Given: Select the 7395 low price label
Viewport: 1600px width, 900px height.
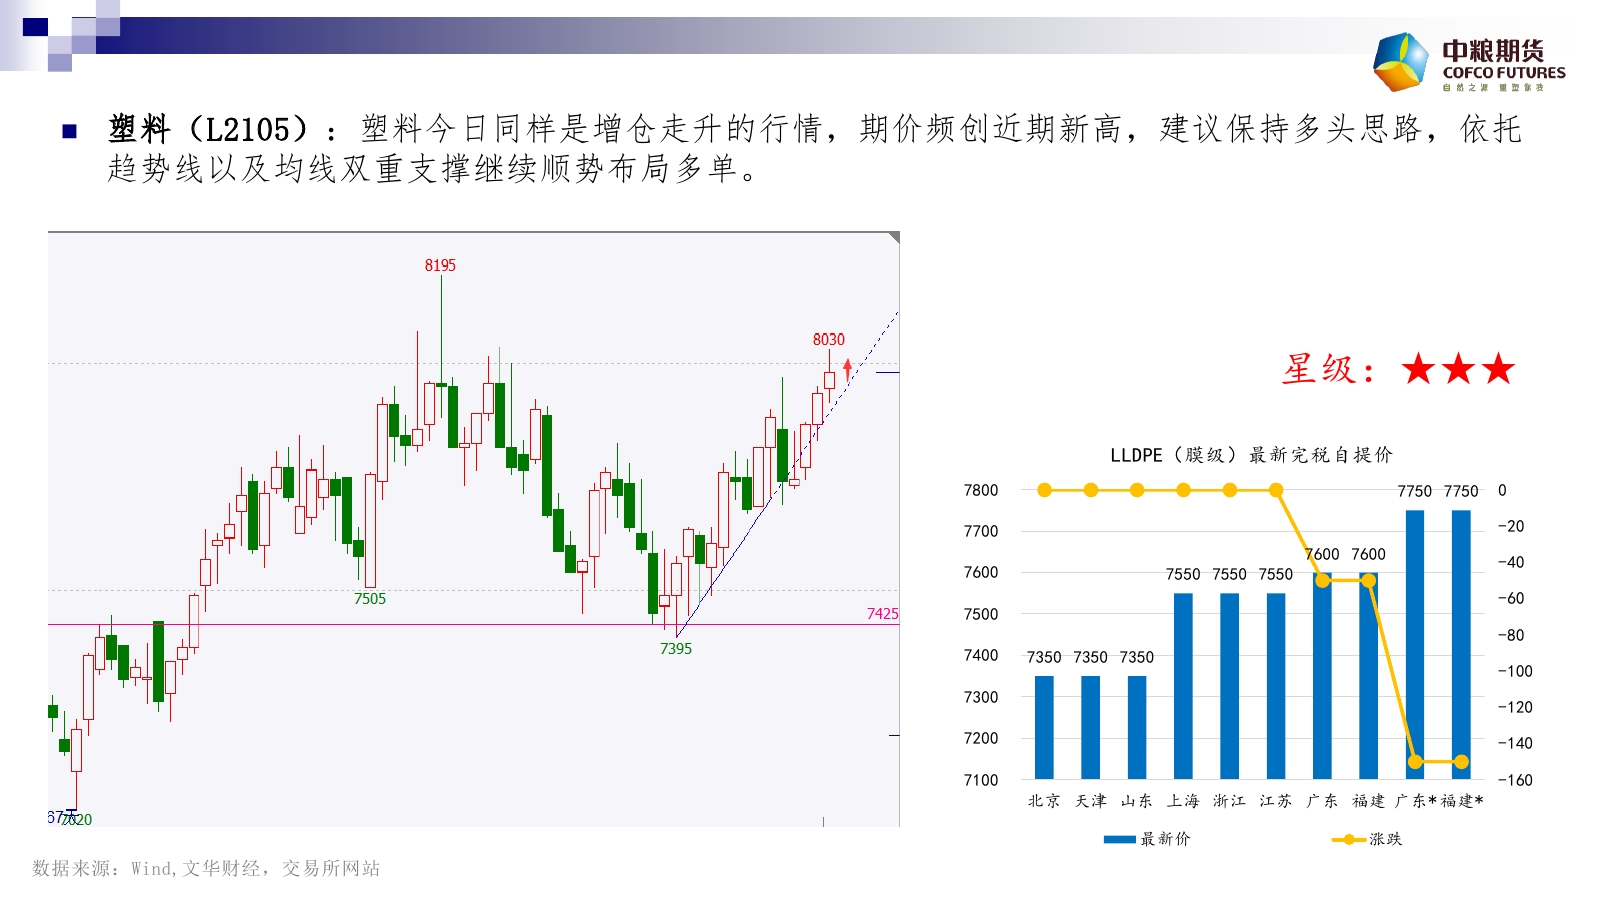Looking at the screenshot, I should 676,649.
